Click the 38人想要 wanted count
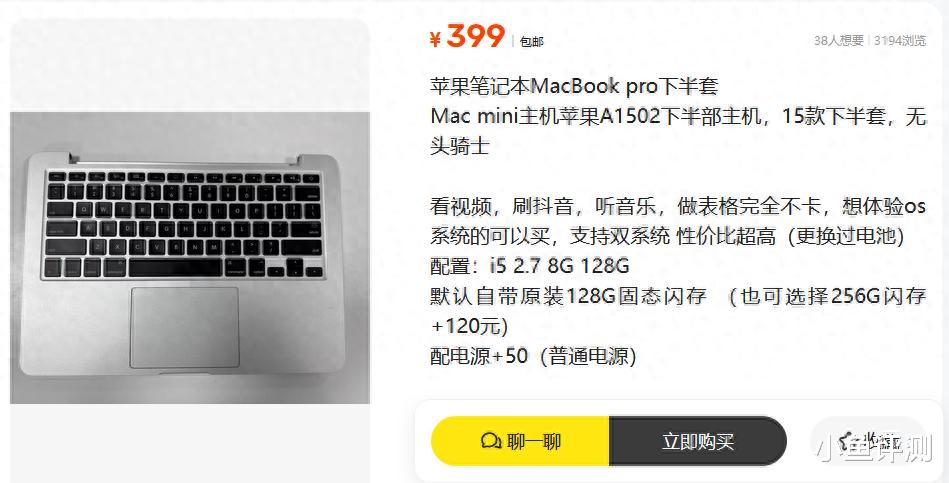 838,41
